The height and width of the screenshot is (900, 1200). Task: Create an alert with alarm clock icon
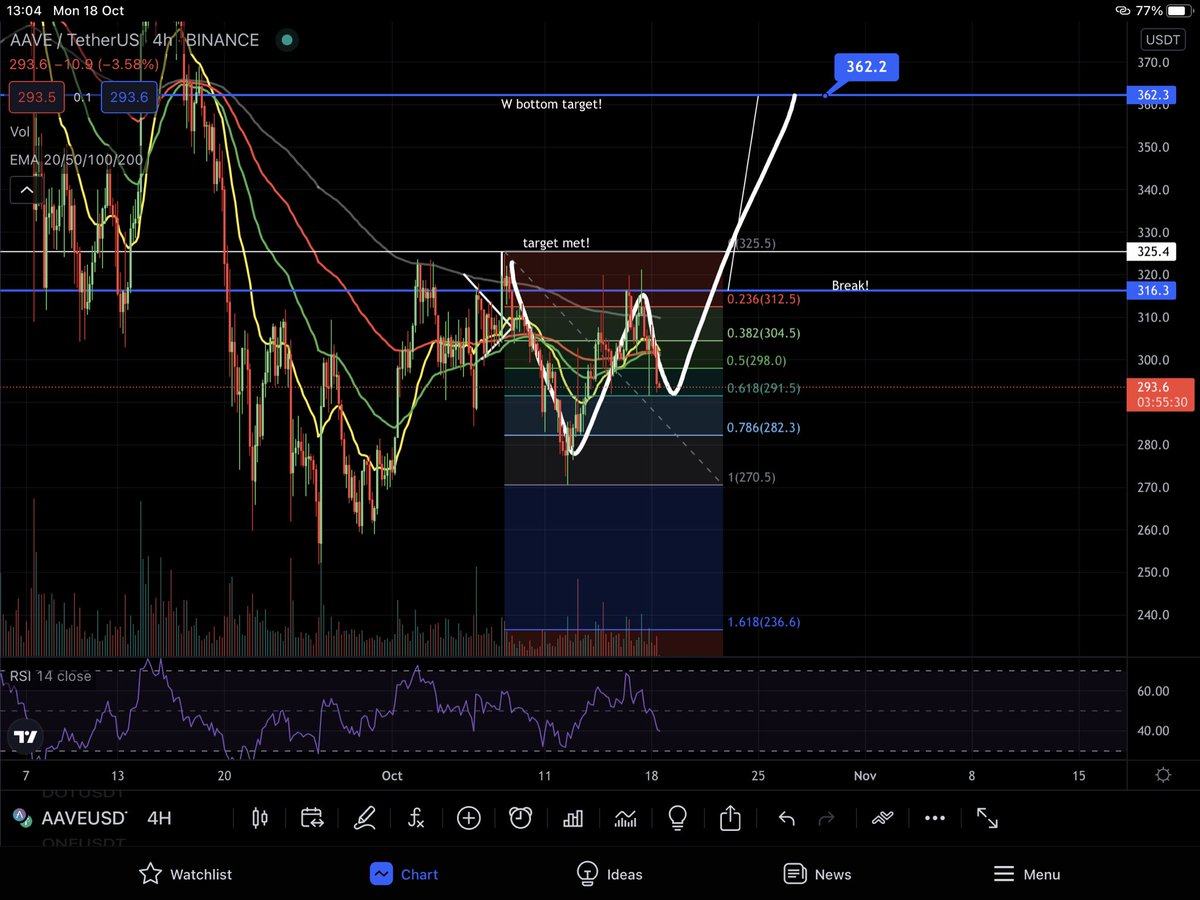coord(520,818)
